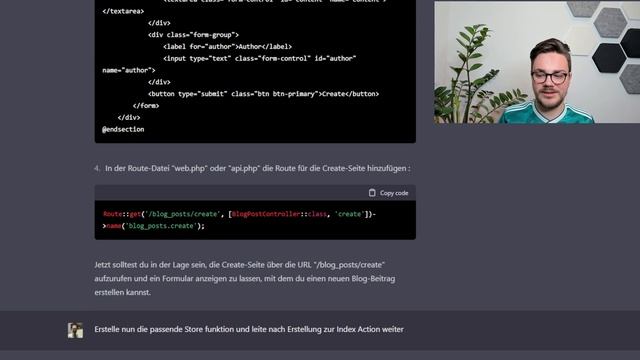The image size is (640, 360).
Task: Click the user avatar beside the prompt
Action: (76, 330)
